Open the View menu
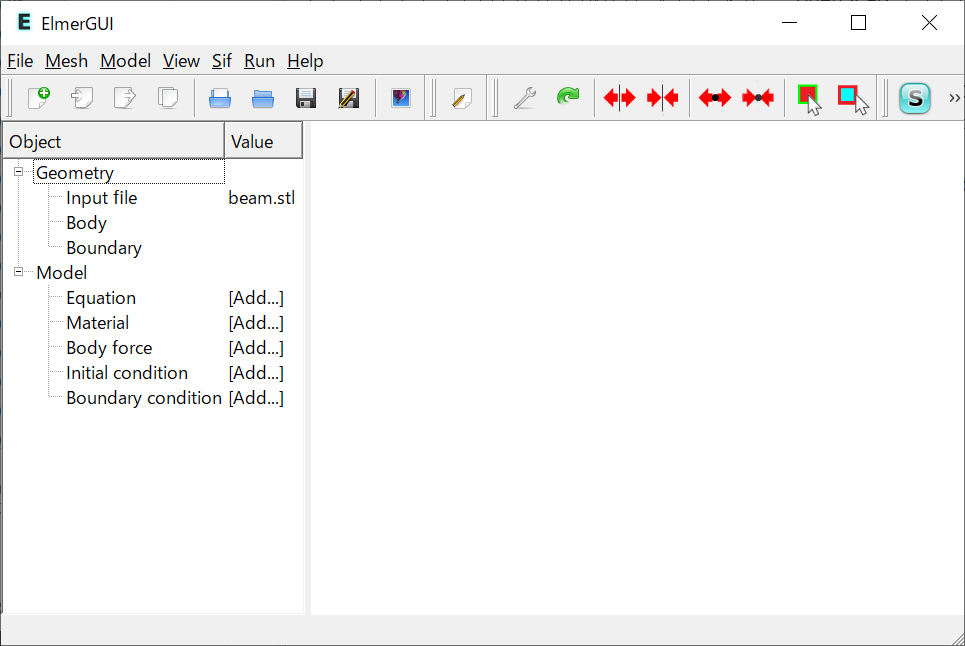Viewport: 965px width, 646px height. [181, 61]
